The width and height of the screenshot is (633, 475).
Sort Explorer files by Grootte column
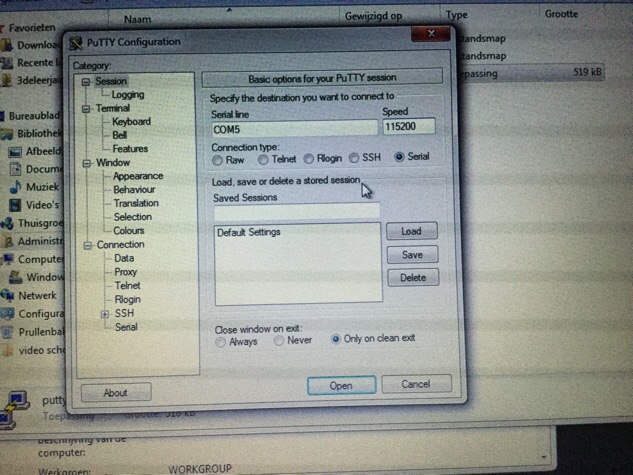(x=561, y=14)
